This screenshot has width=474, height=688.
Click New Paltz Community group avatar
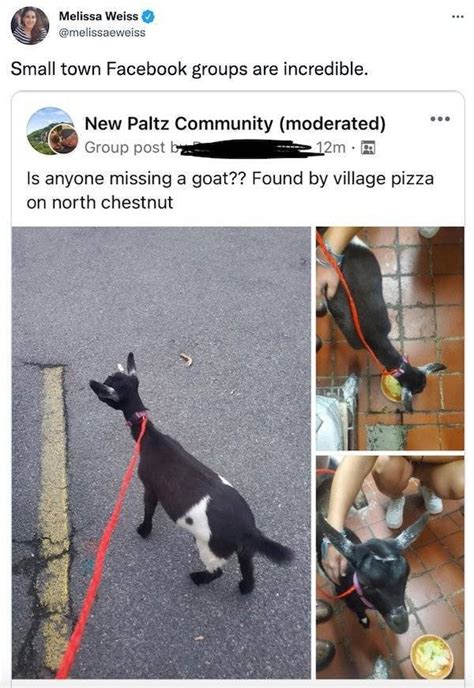click(49, 130)
